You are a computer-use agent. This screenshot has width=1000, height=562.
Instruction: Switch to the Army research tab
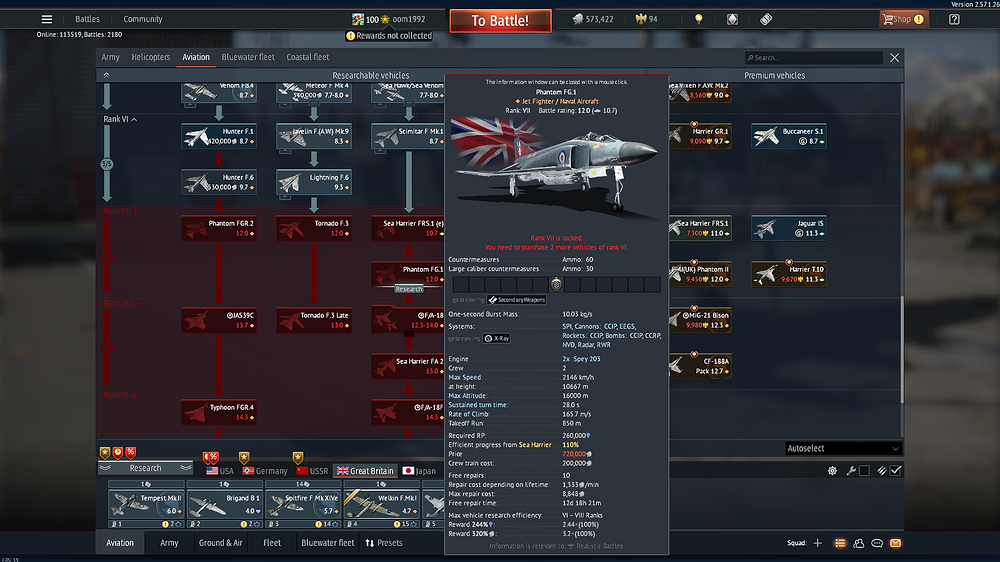110,57
